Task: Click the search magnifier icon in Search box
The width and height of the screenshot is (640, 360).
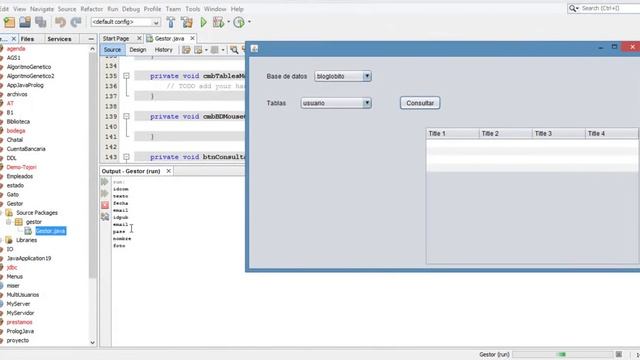Action: (x=573, y=8)
